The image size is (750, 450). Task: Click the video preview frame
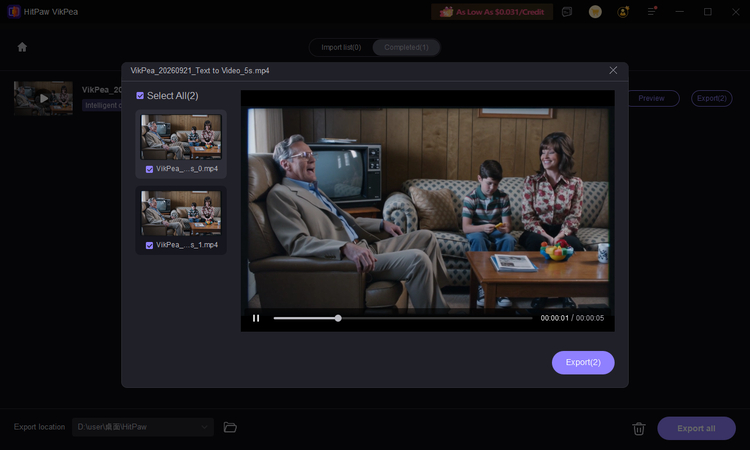tap(428, 209)
